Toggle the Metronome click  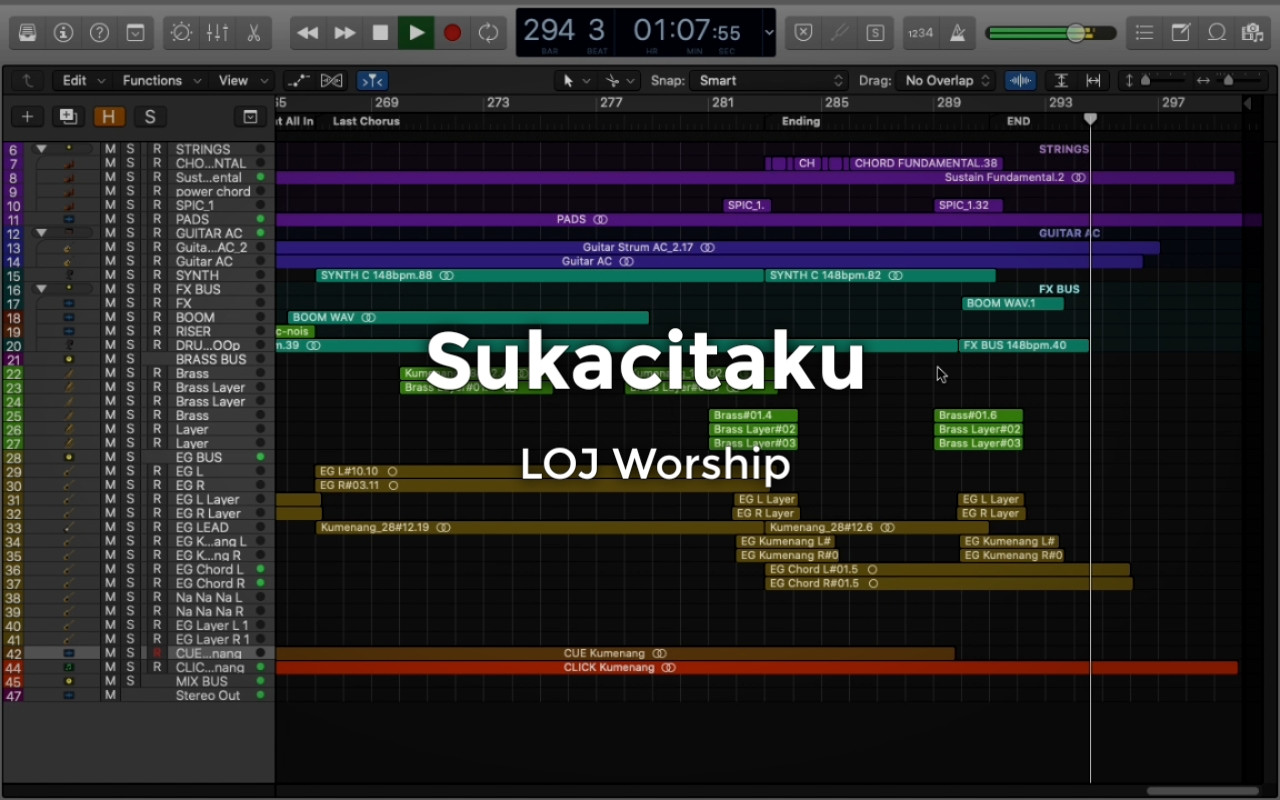(x=957, y=32)
